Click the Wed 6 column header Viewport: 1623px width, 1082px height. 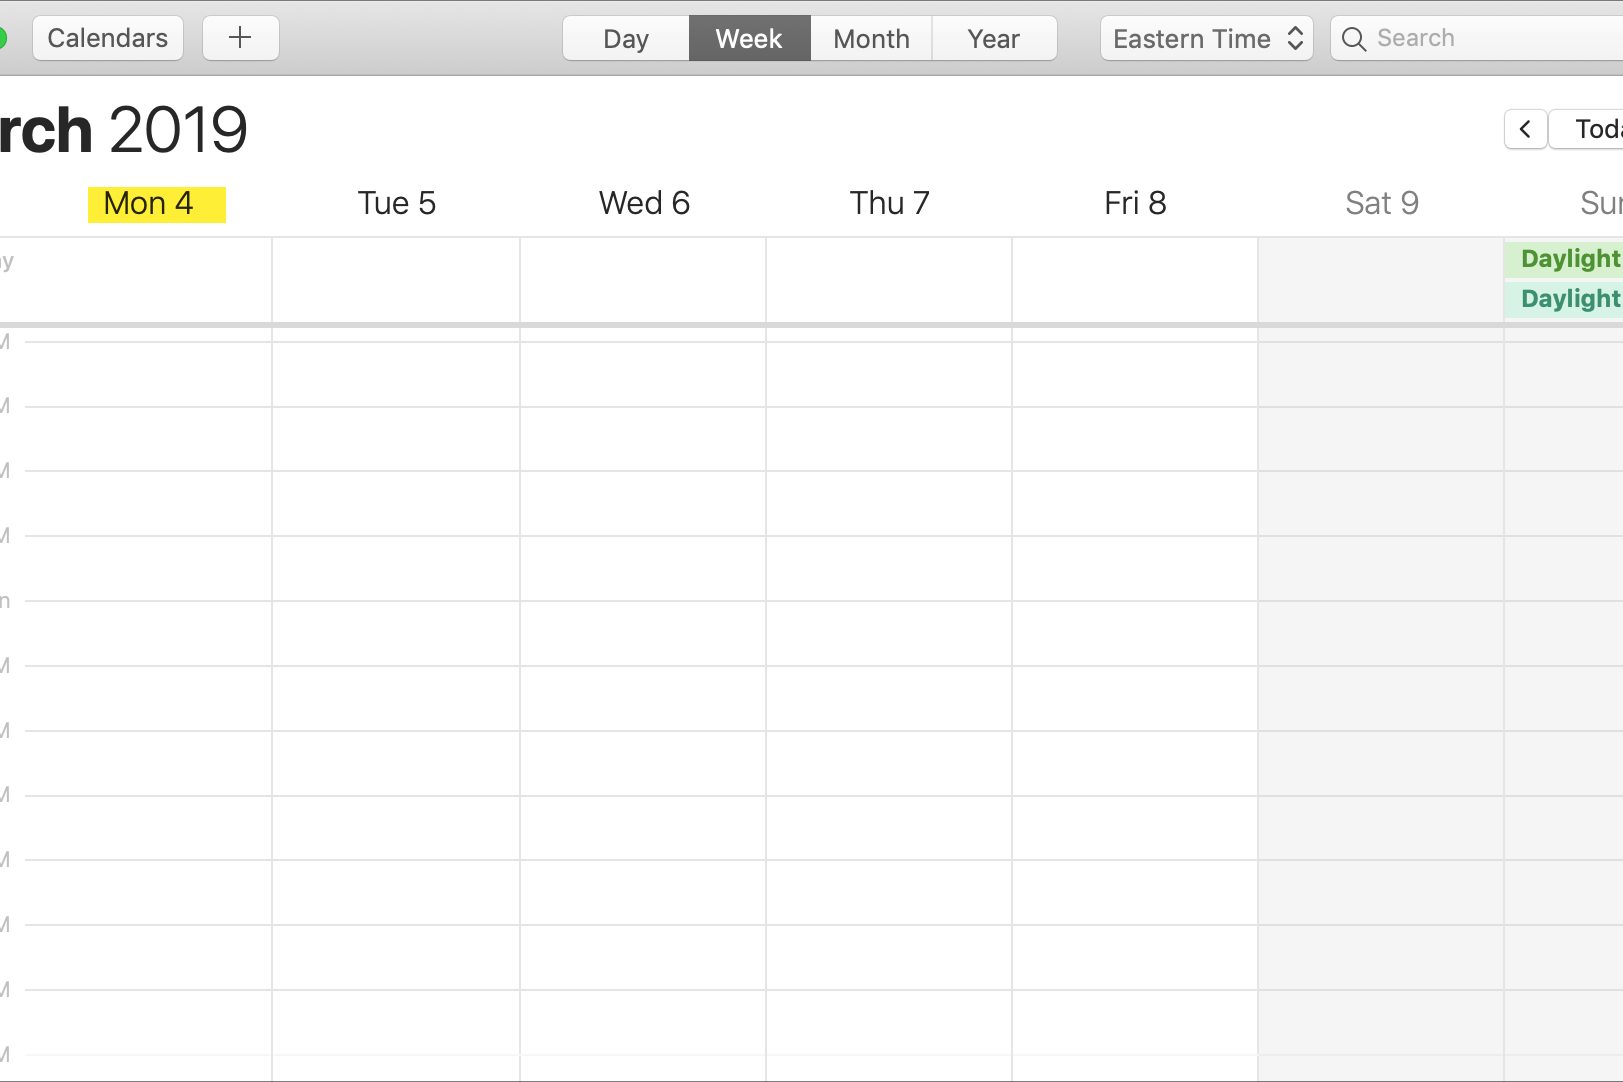coord(644,203)
